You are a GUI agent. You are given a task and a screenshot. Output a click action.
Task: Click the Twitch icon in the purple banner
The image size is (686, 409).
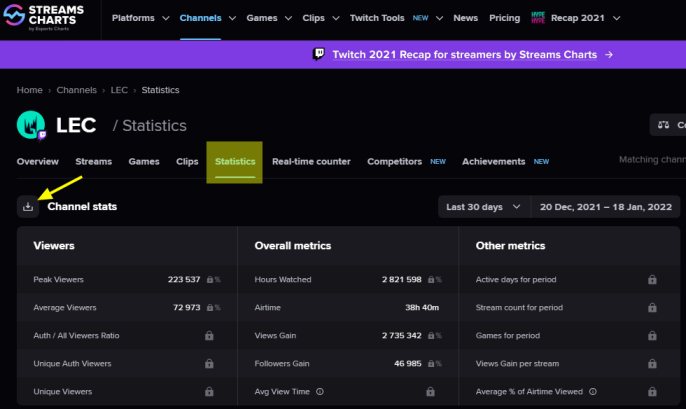click(319, 54)
